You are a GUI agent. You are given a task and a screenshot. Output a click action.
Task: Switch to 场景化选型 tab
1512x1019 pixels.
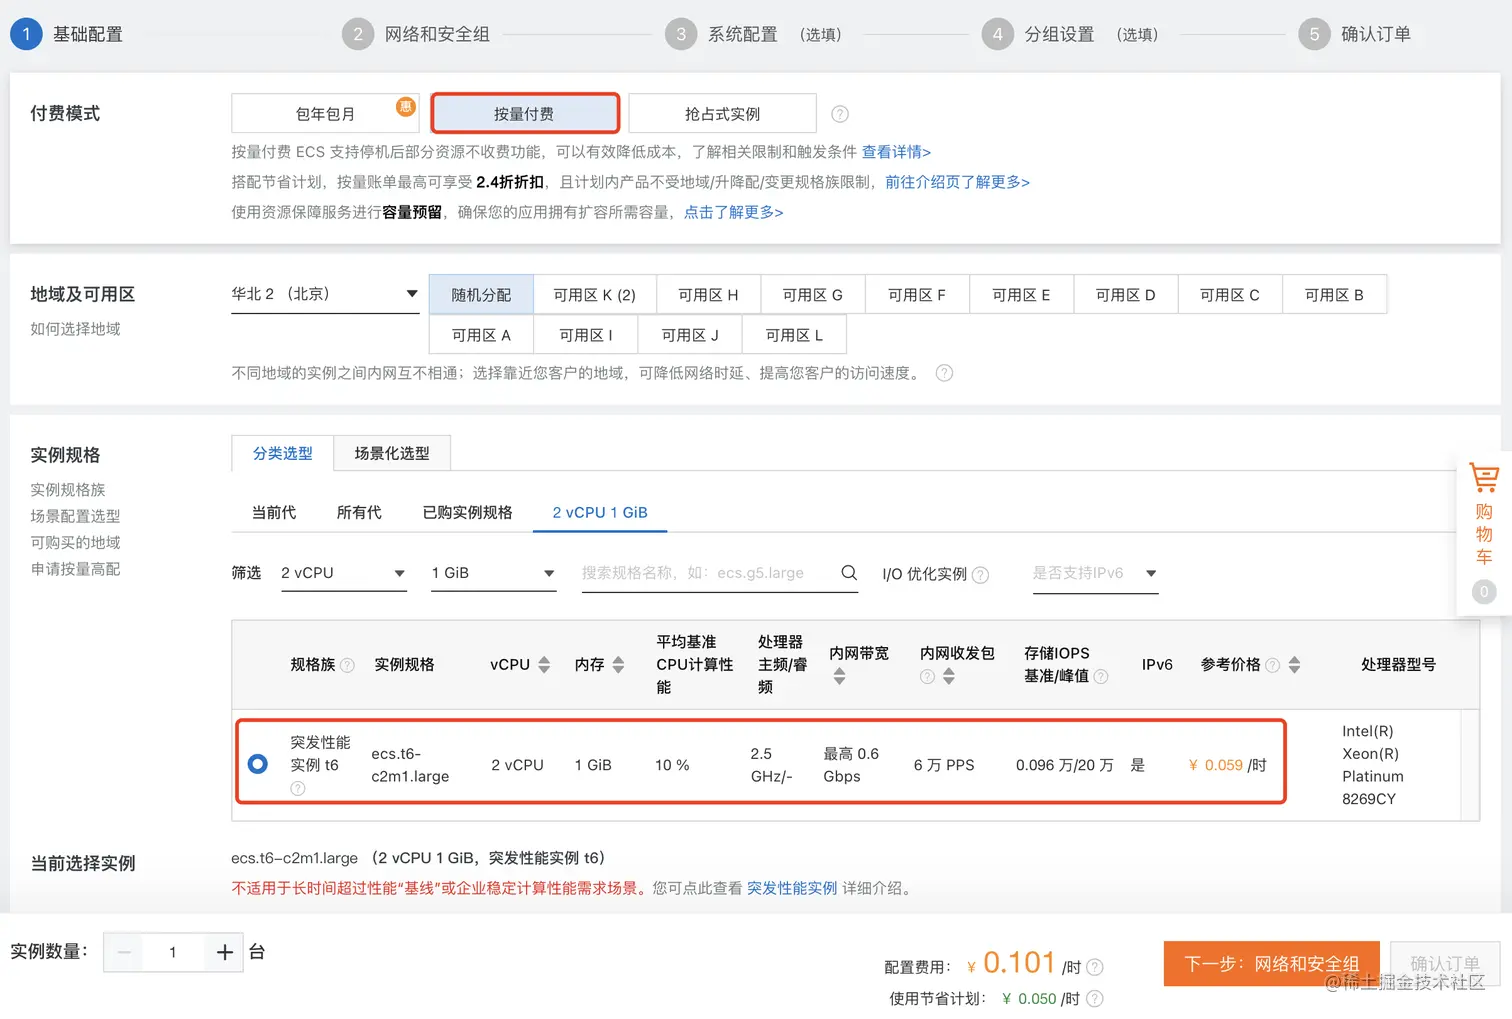(392, 453)
